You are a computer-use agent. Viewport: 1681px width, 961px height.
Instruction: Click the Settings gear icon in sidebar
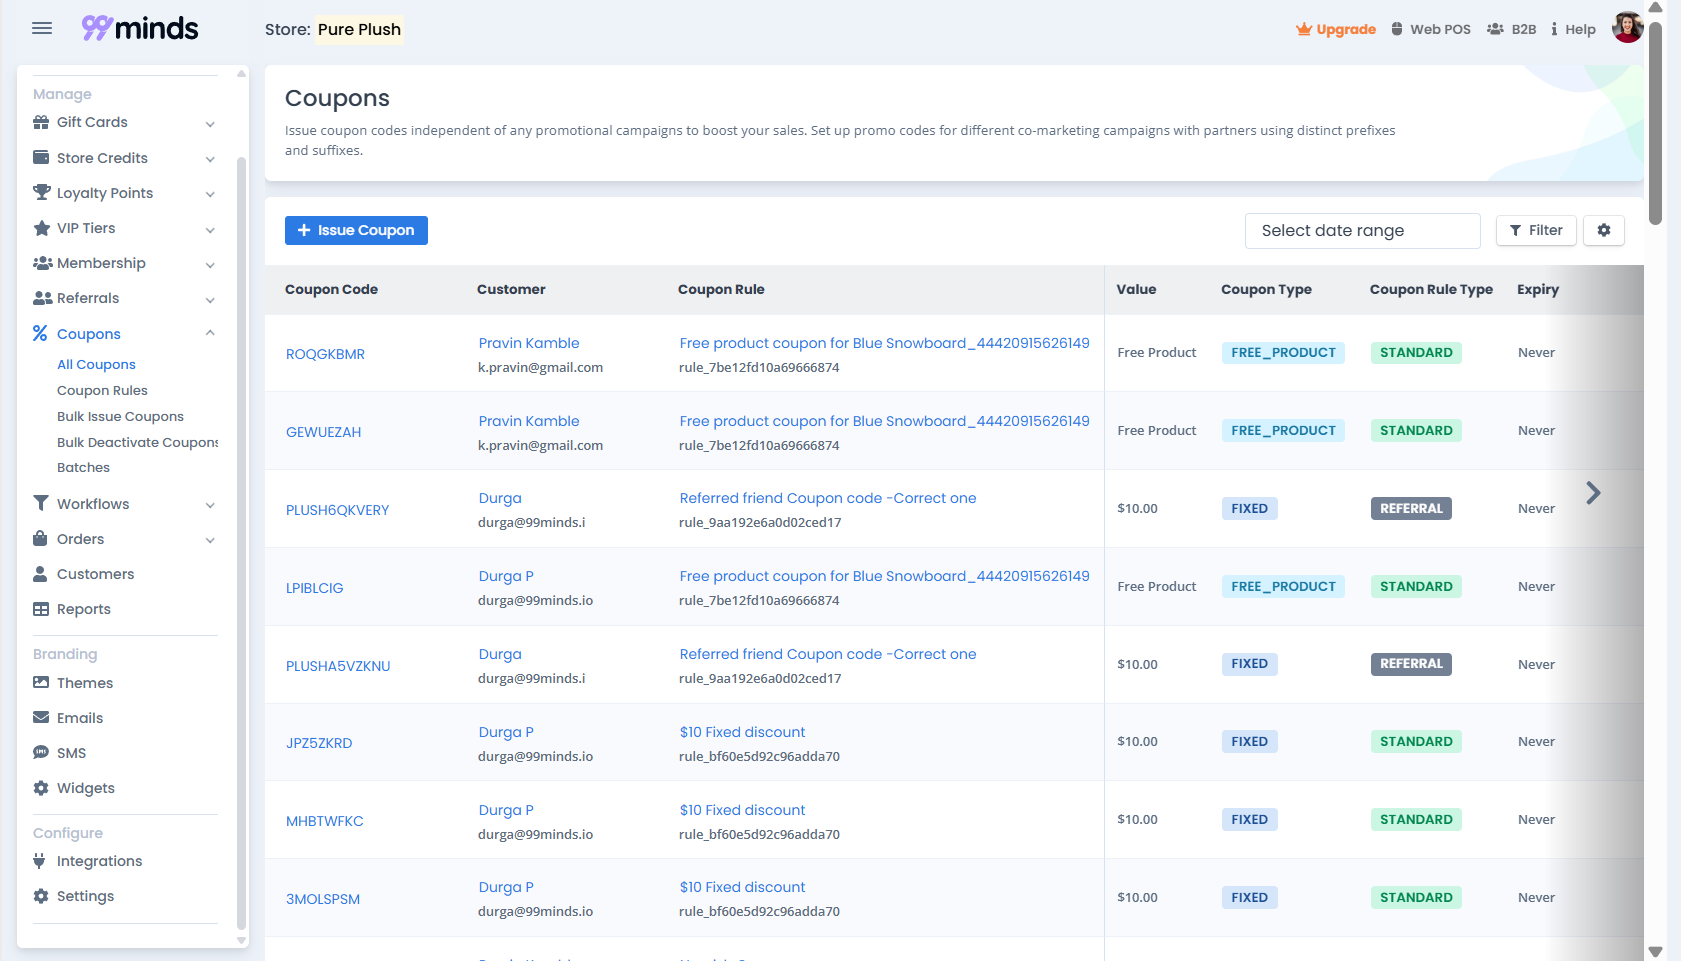coord(41,896)
